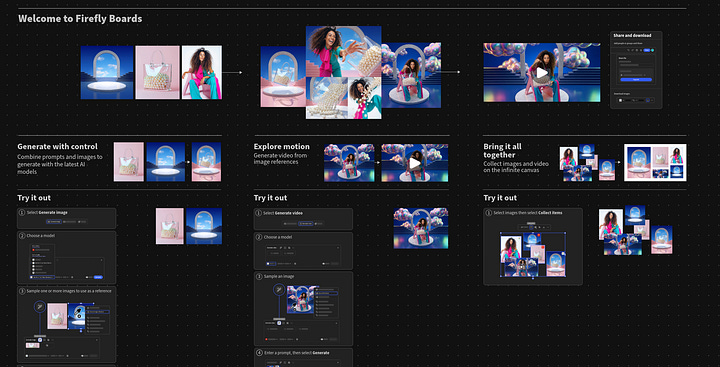This screenshot has height=367, width=720.
Task: Click the Explore motion heading
Action: (x=281, y=147)
